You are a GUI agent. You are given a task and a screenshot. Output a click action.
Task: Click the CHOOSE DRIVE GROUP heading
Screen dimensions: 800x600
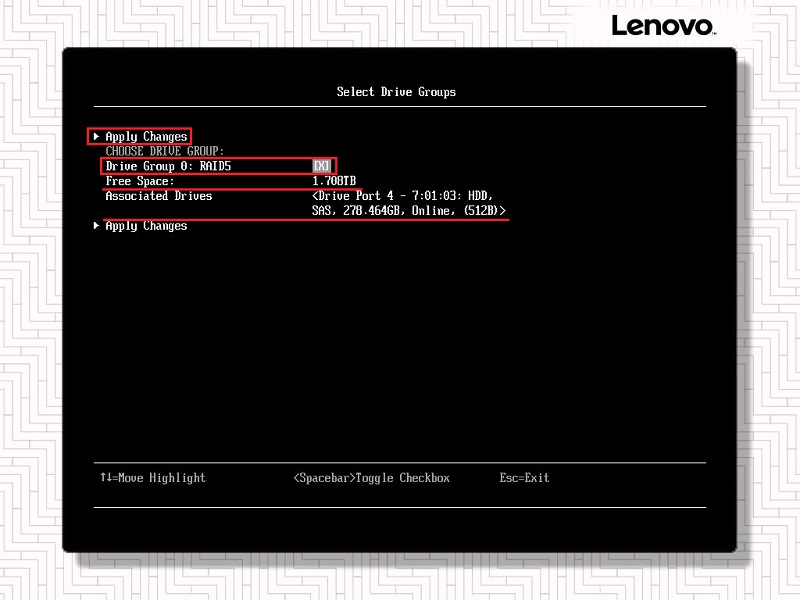[165, 151]
